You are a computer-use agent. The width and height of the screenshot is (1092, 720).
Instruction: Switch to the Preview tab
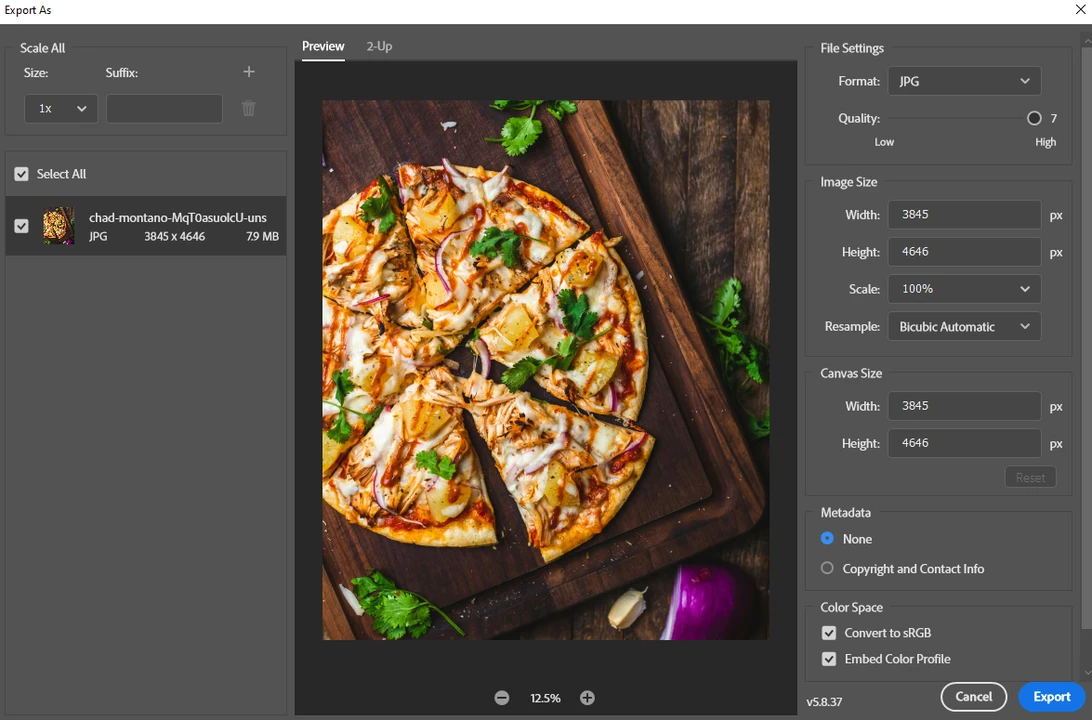tap(323, 46)
